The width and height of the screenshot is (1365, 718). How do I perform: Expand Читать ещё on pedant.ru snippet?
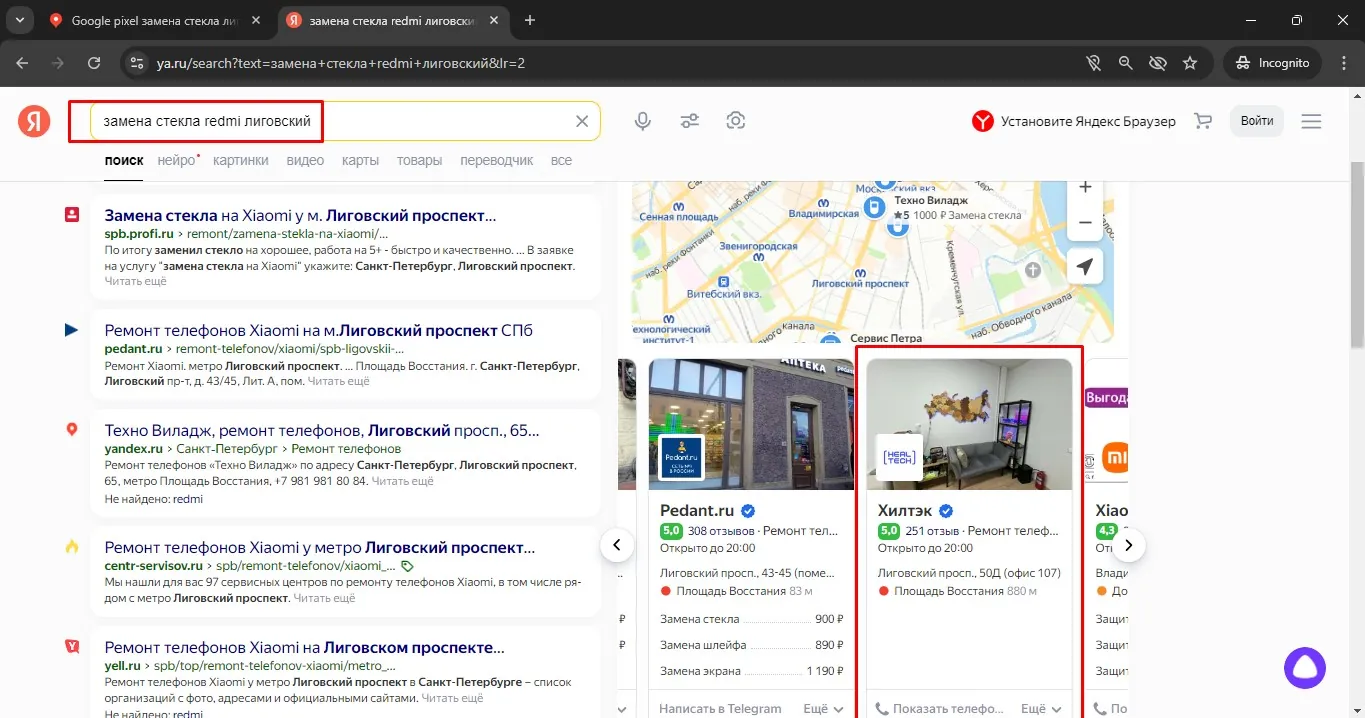[338, 381]
